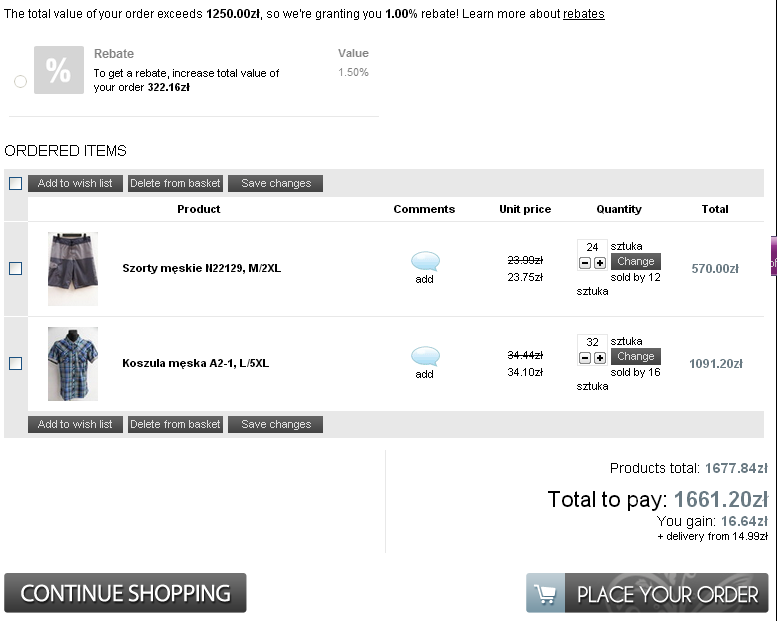Check the box for Szorty męskie N22129
This screenshot has width=777, height=621.
15,268
